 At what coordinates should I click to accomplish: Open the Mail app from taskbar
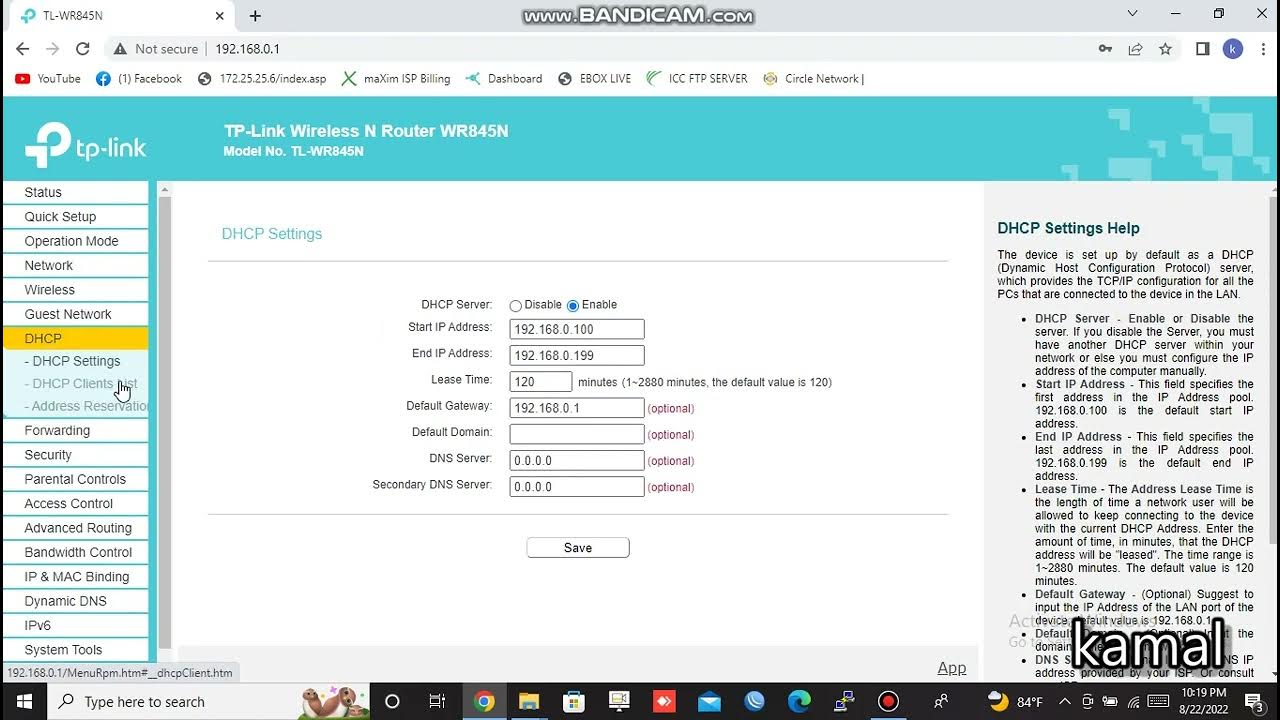coord(709,701)
